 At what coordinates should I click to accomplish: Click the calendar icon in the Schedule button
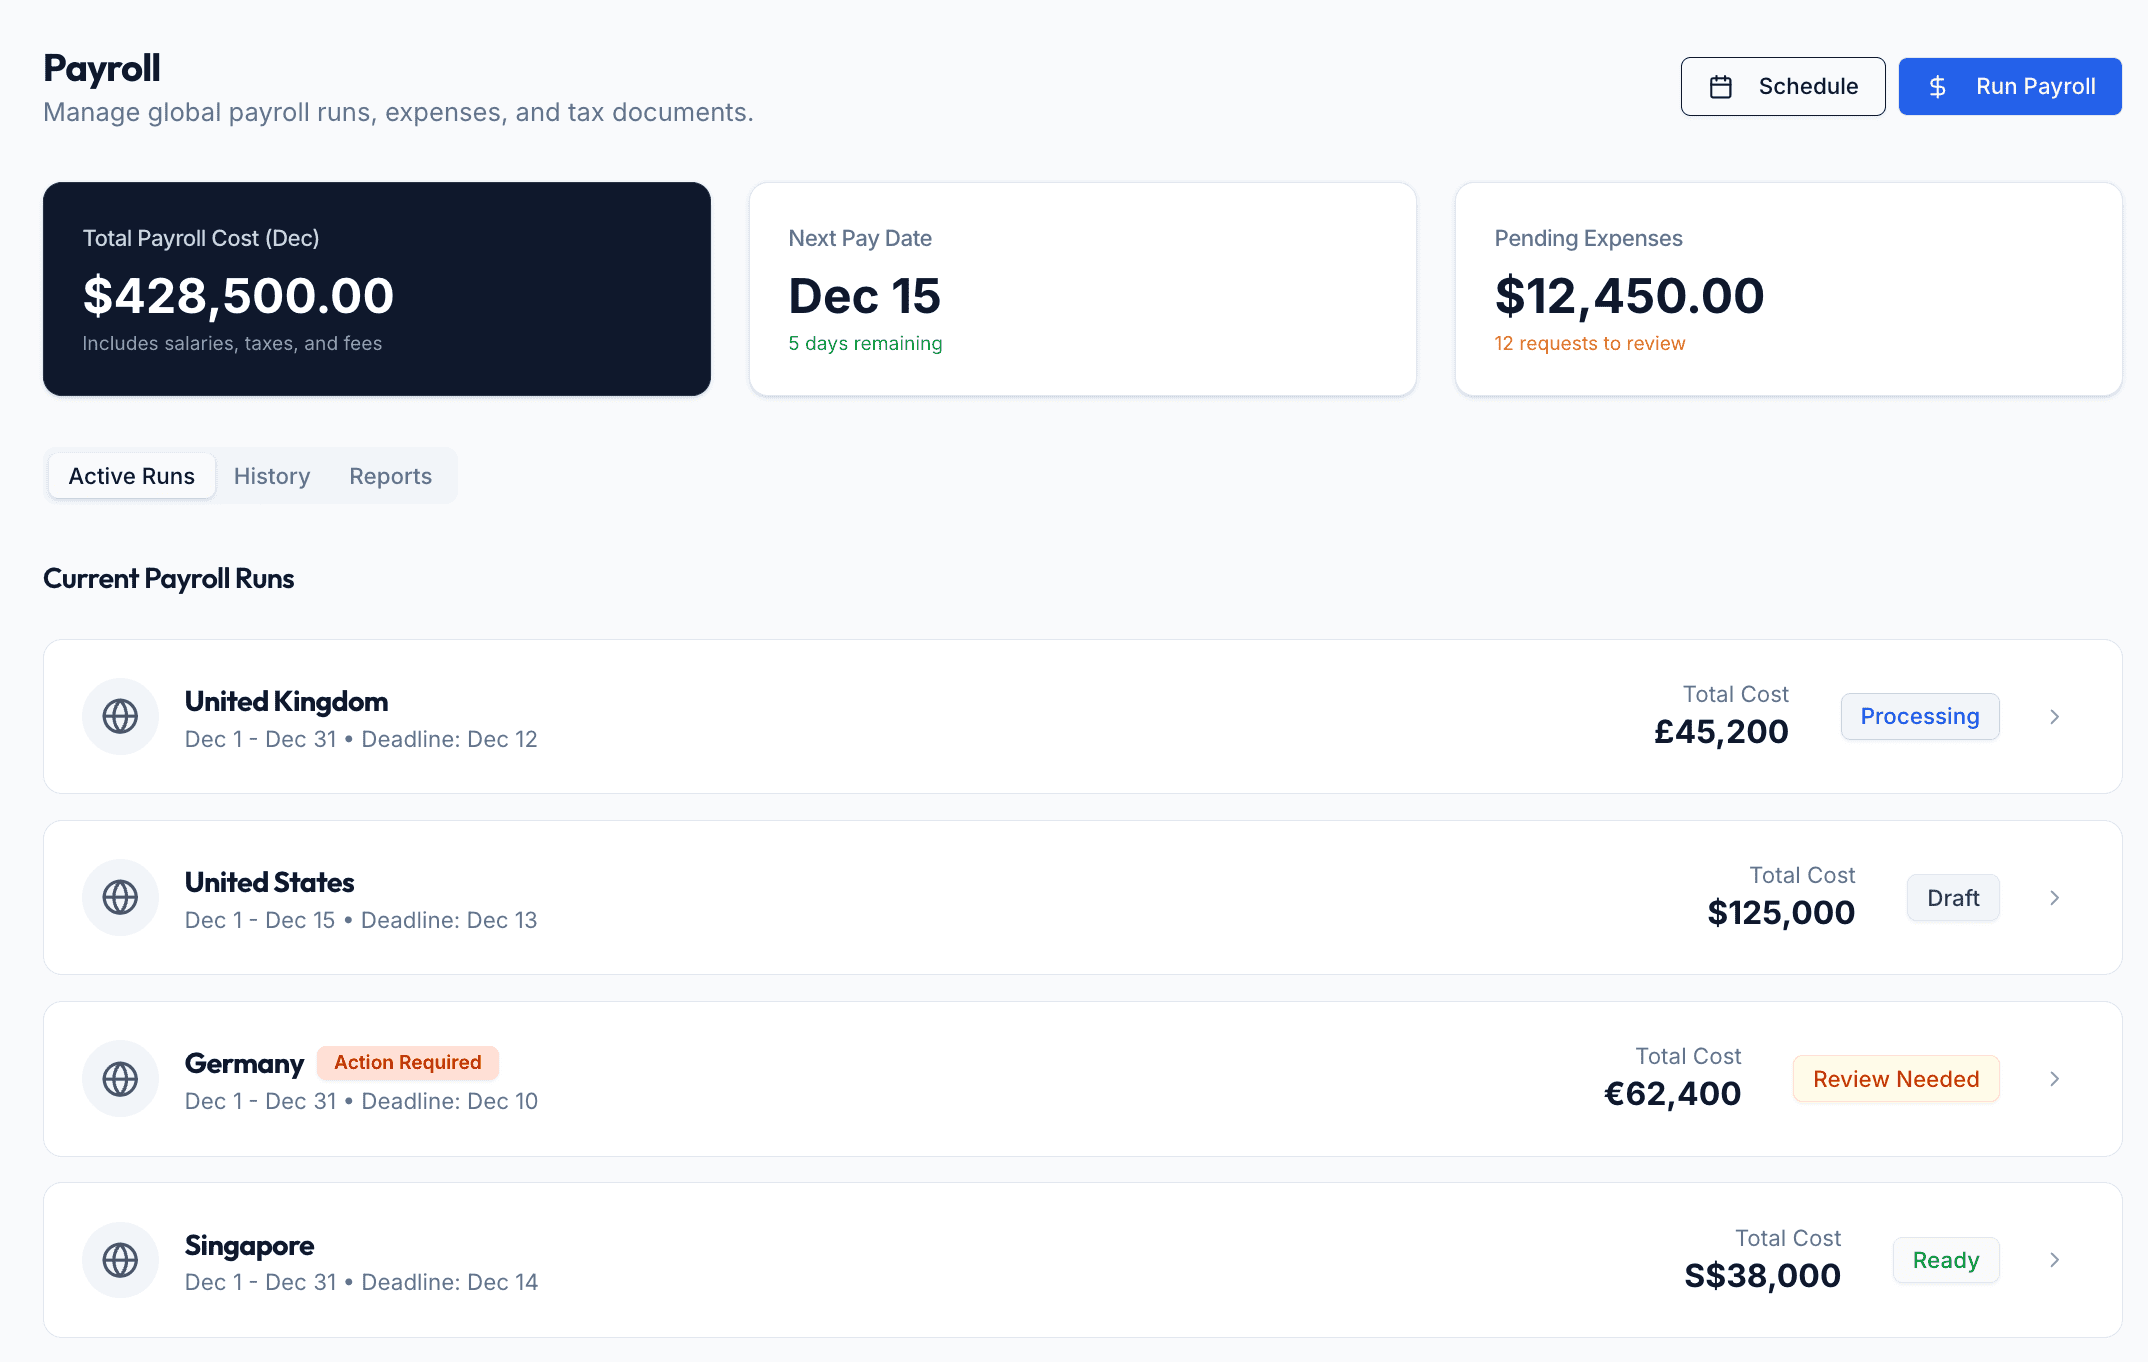pyautogui.click(x=1721, y=86)
